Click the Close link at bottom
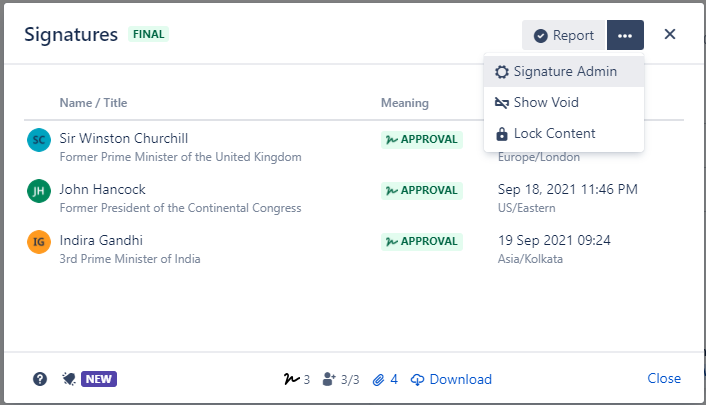Viewport: 706px width, 405px height. click(x=664, y=379)
